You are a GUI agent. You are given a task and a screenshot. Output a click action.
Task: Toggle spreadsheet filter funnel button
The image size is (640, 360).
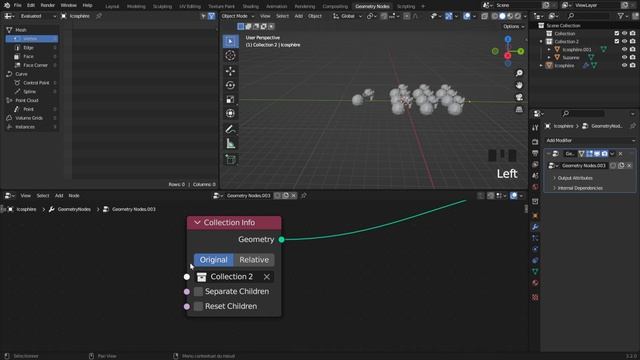(x=211, y=16)
